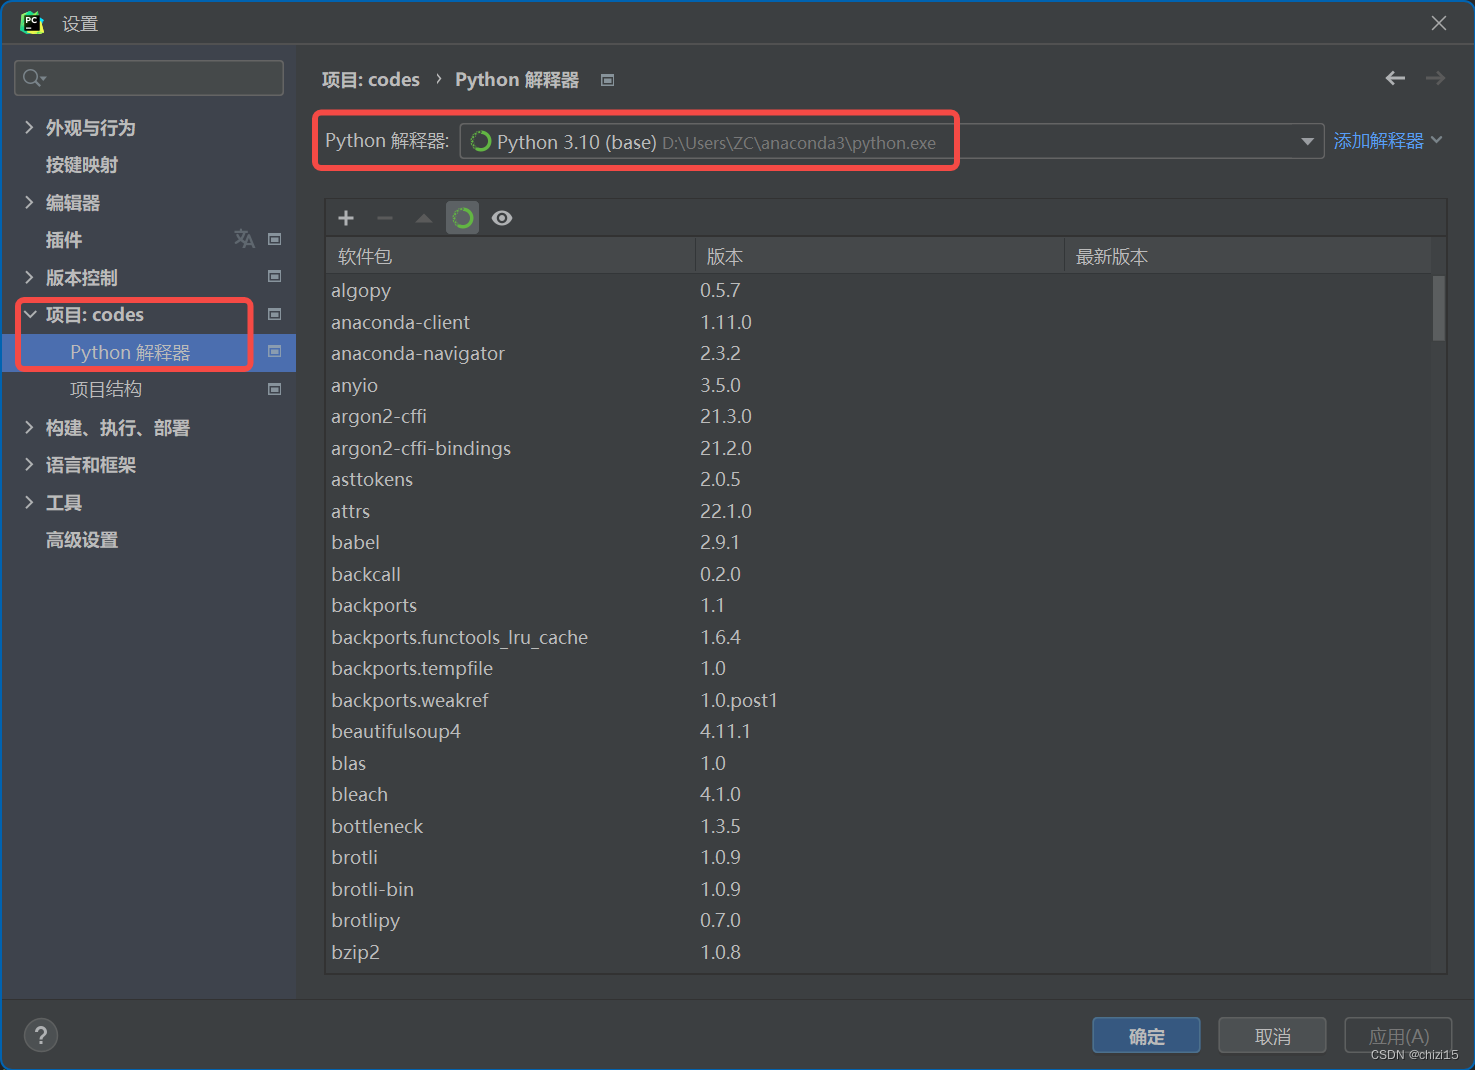Click version 4.11.1 cell
This screenshot has width=1475, height=1070.
pyautogui.click(x=726, y=731)
